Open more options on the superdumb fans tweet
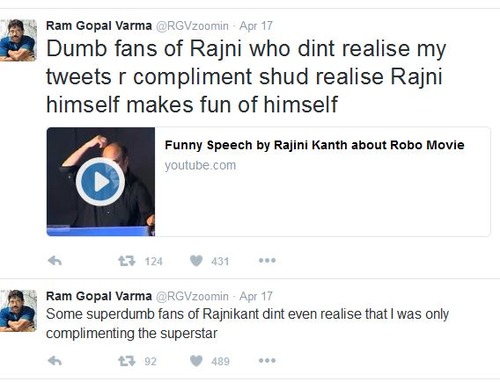The image size is (500, 382). tap(267, 360)
